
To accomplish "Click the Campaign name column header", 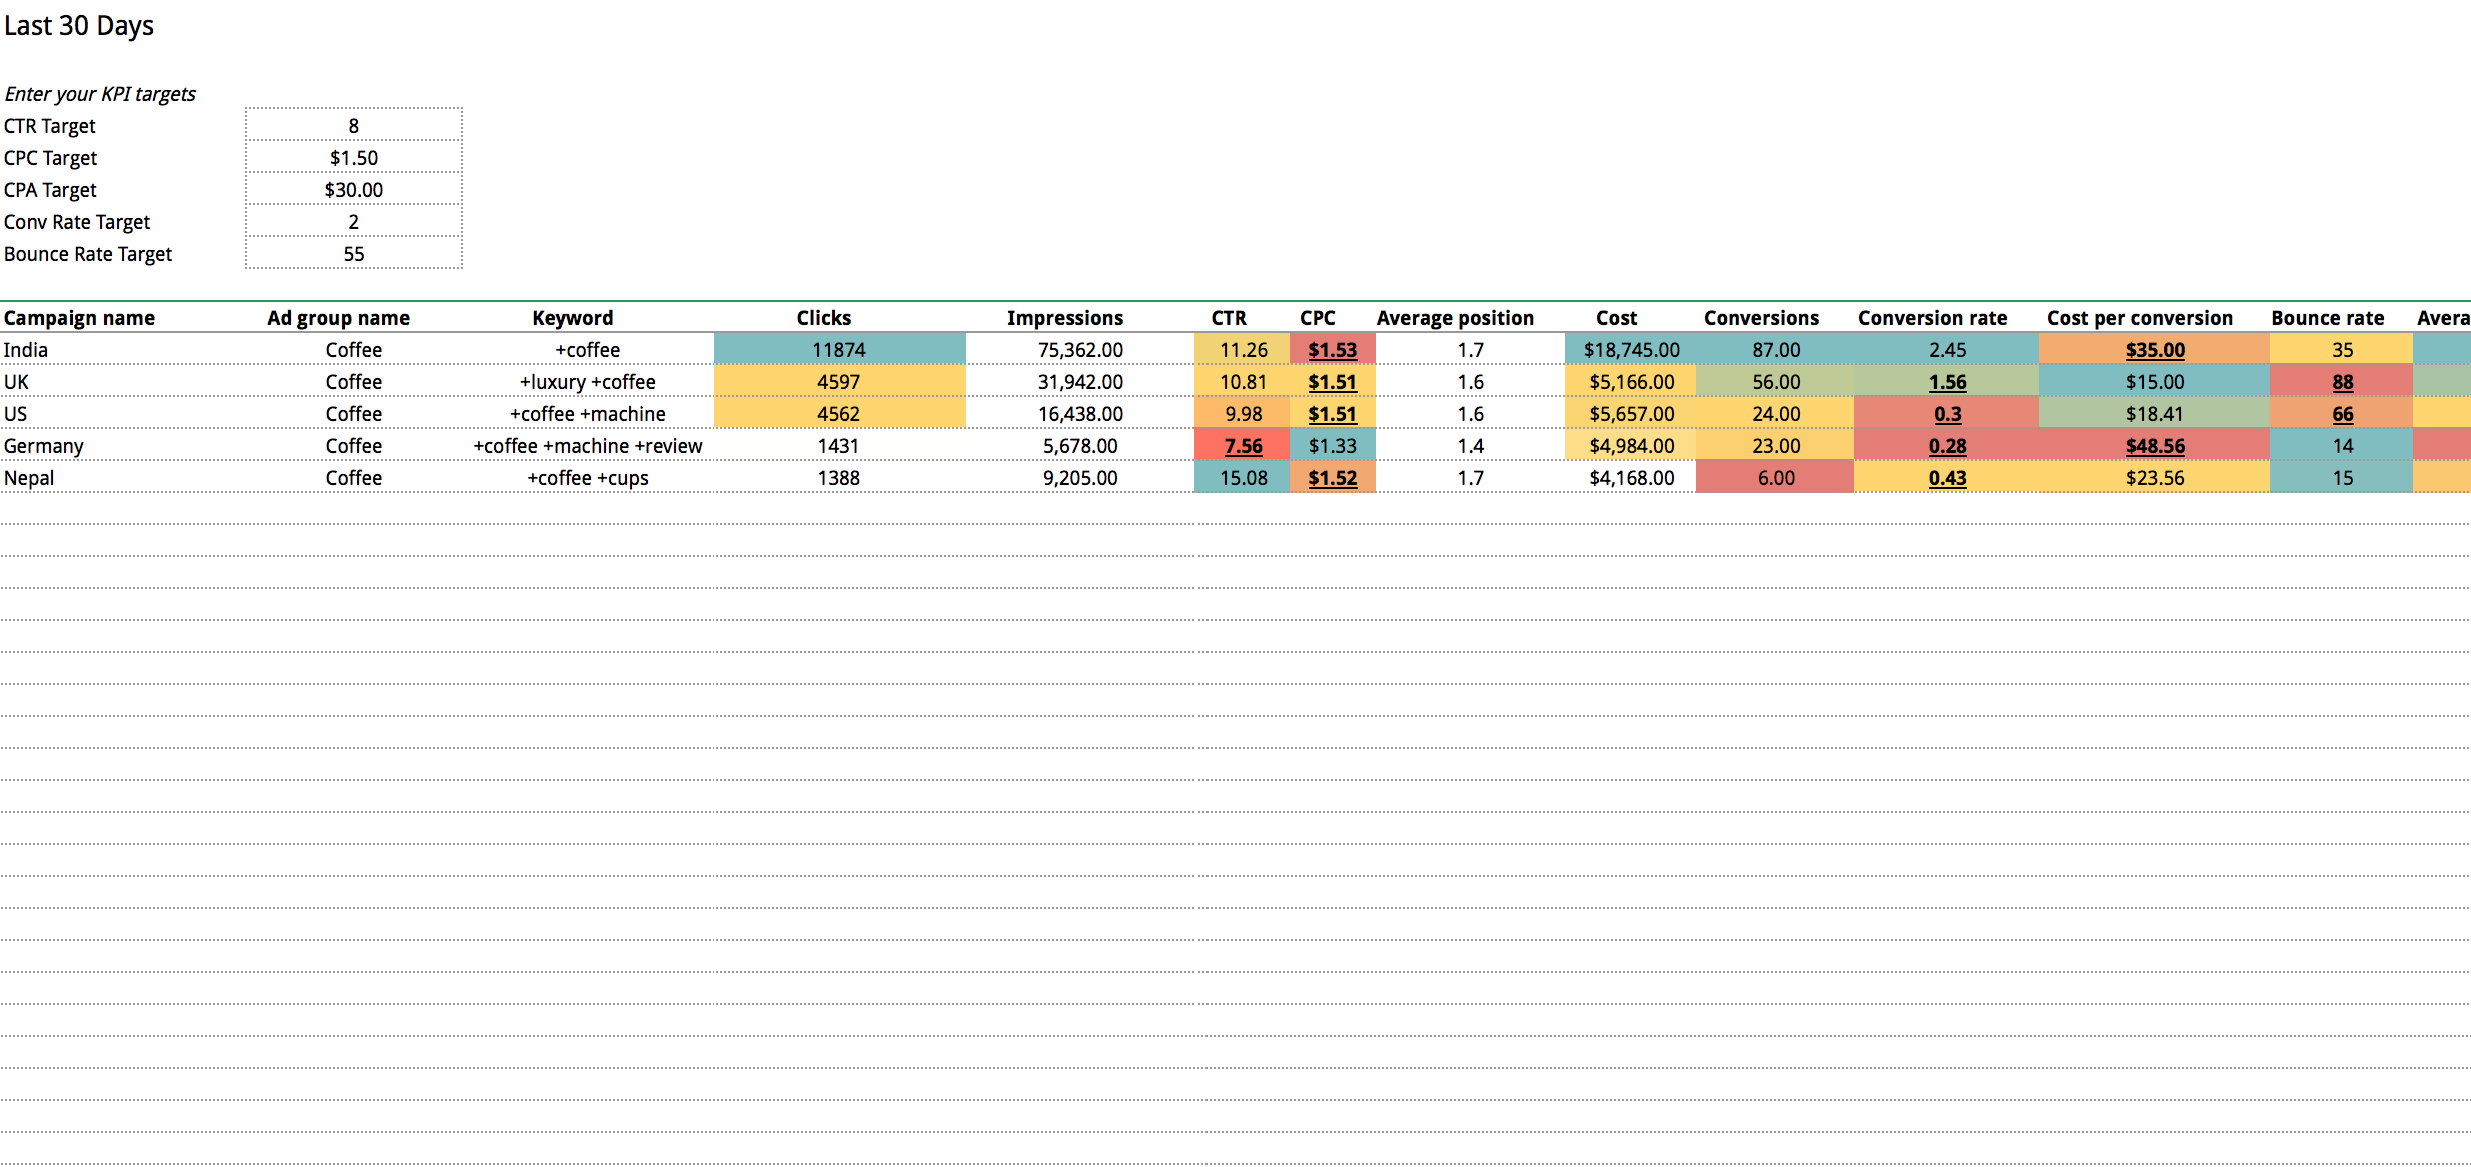I will pyautogui.click(x=79, y=318).
